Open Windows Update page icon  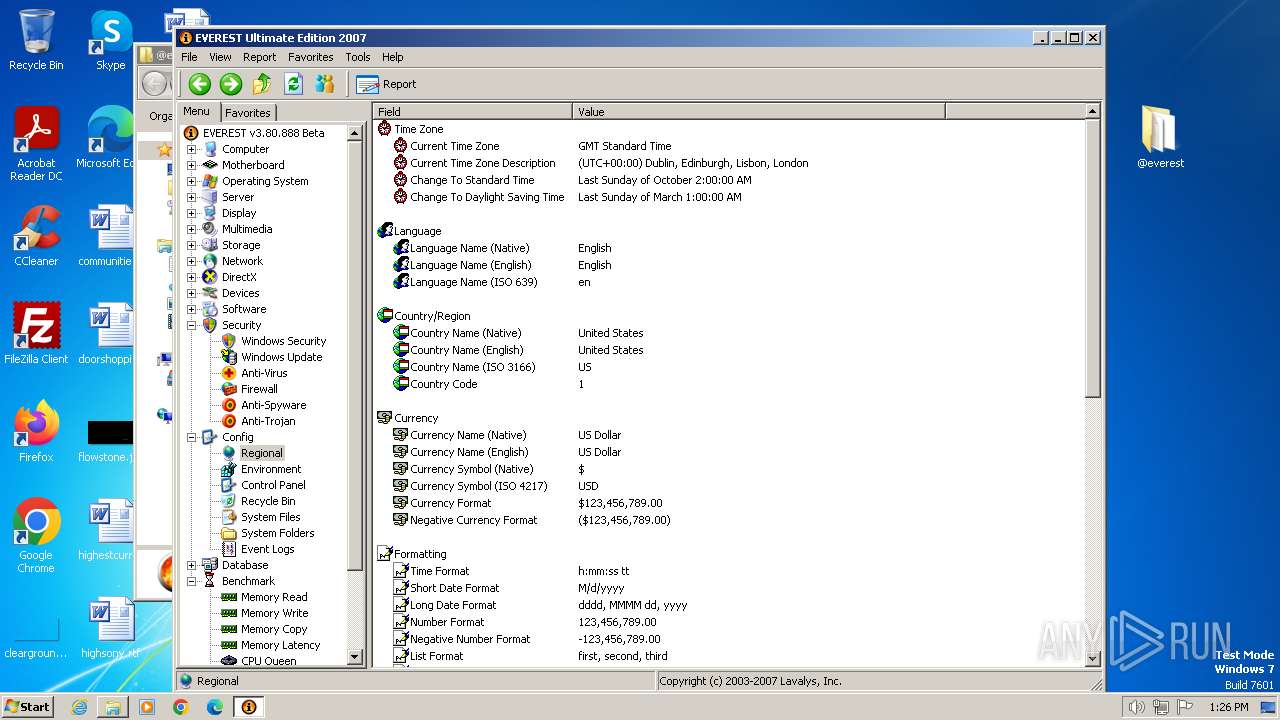(x=229, y=357)
